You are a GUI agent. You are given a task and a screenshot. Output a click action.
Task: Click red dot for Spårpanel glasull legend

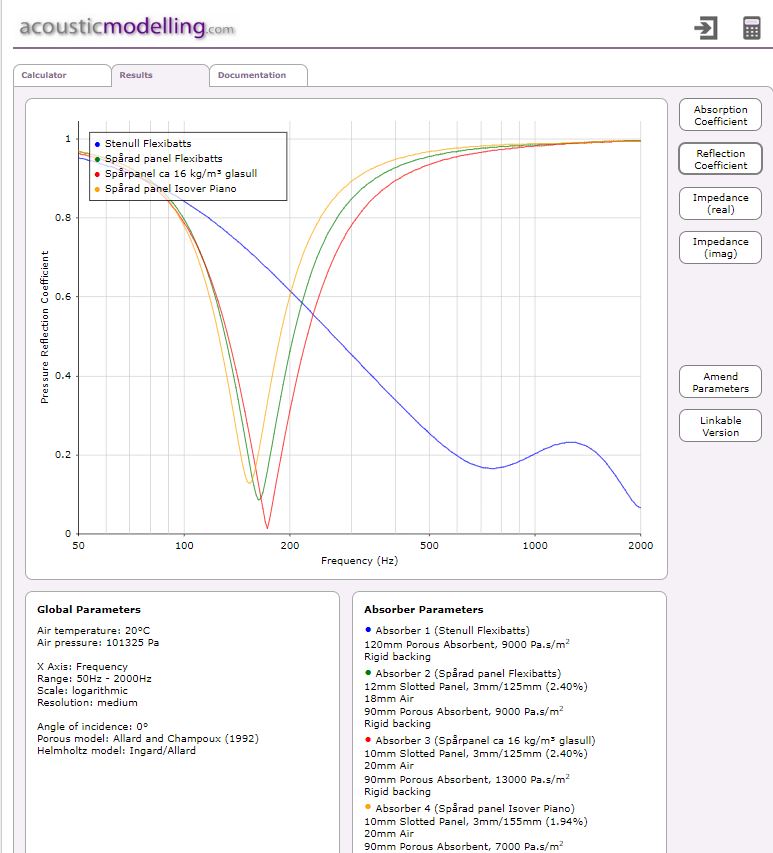[97, 174]
